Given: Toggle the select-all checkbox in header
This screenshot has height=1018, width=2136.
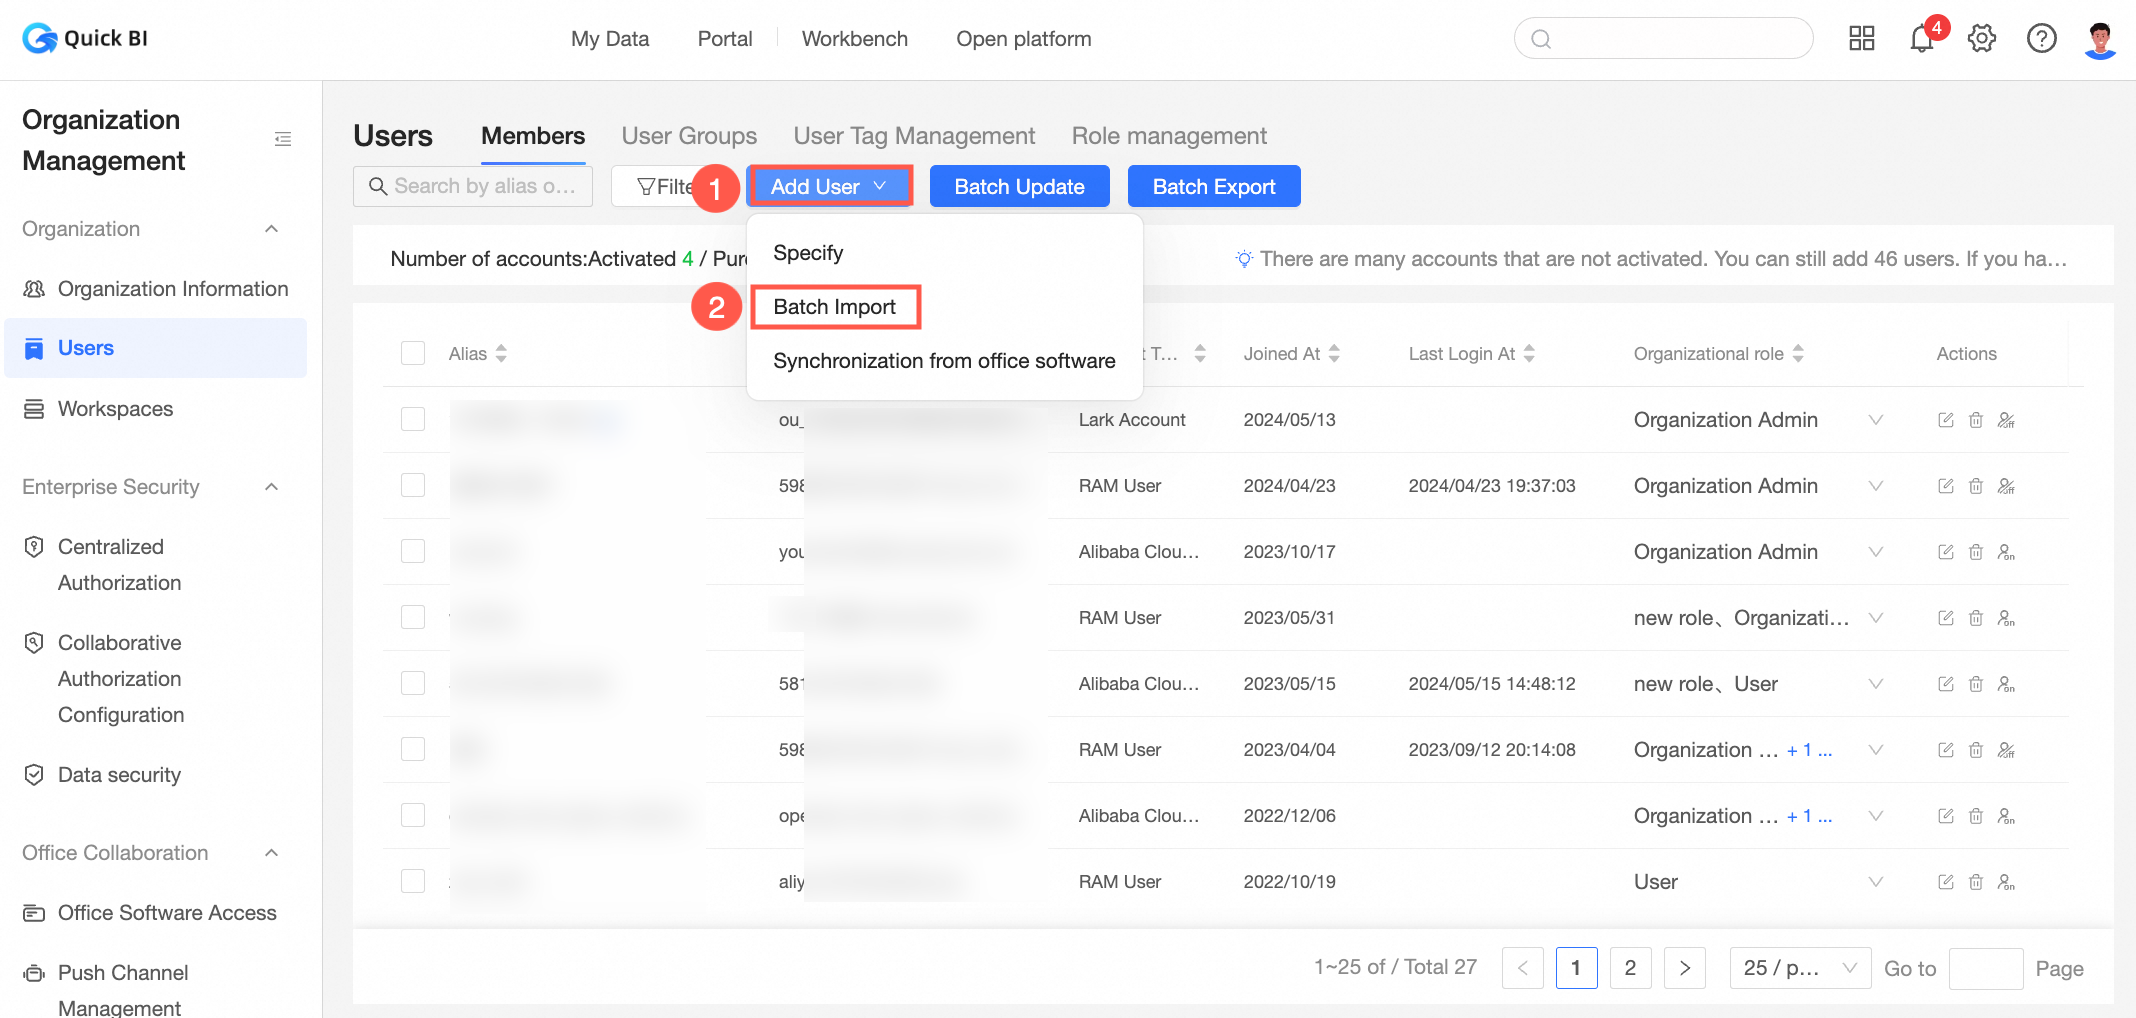Looking at the screenshot, I should click(413, 353).
